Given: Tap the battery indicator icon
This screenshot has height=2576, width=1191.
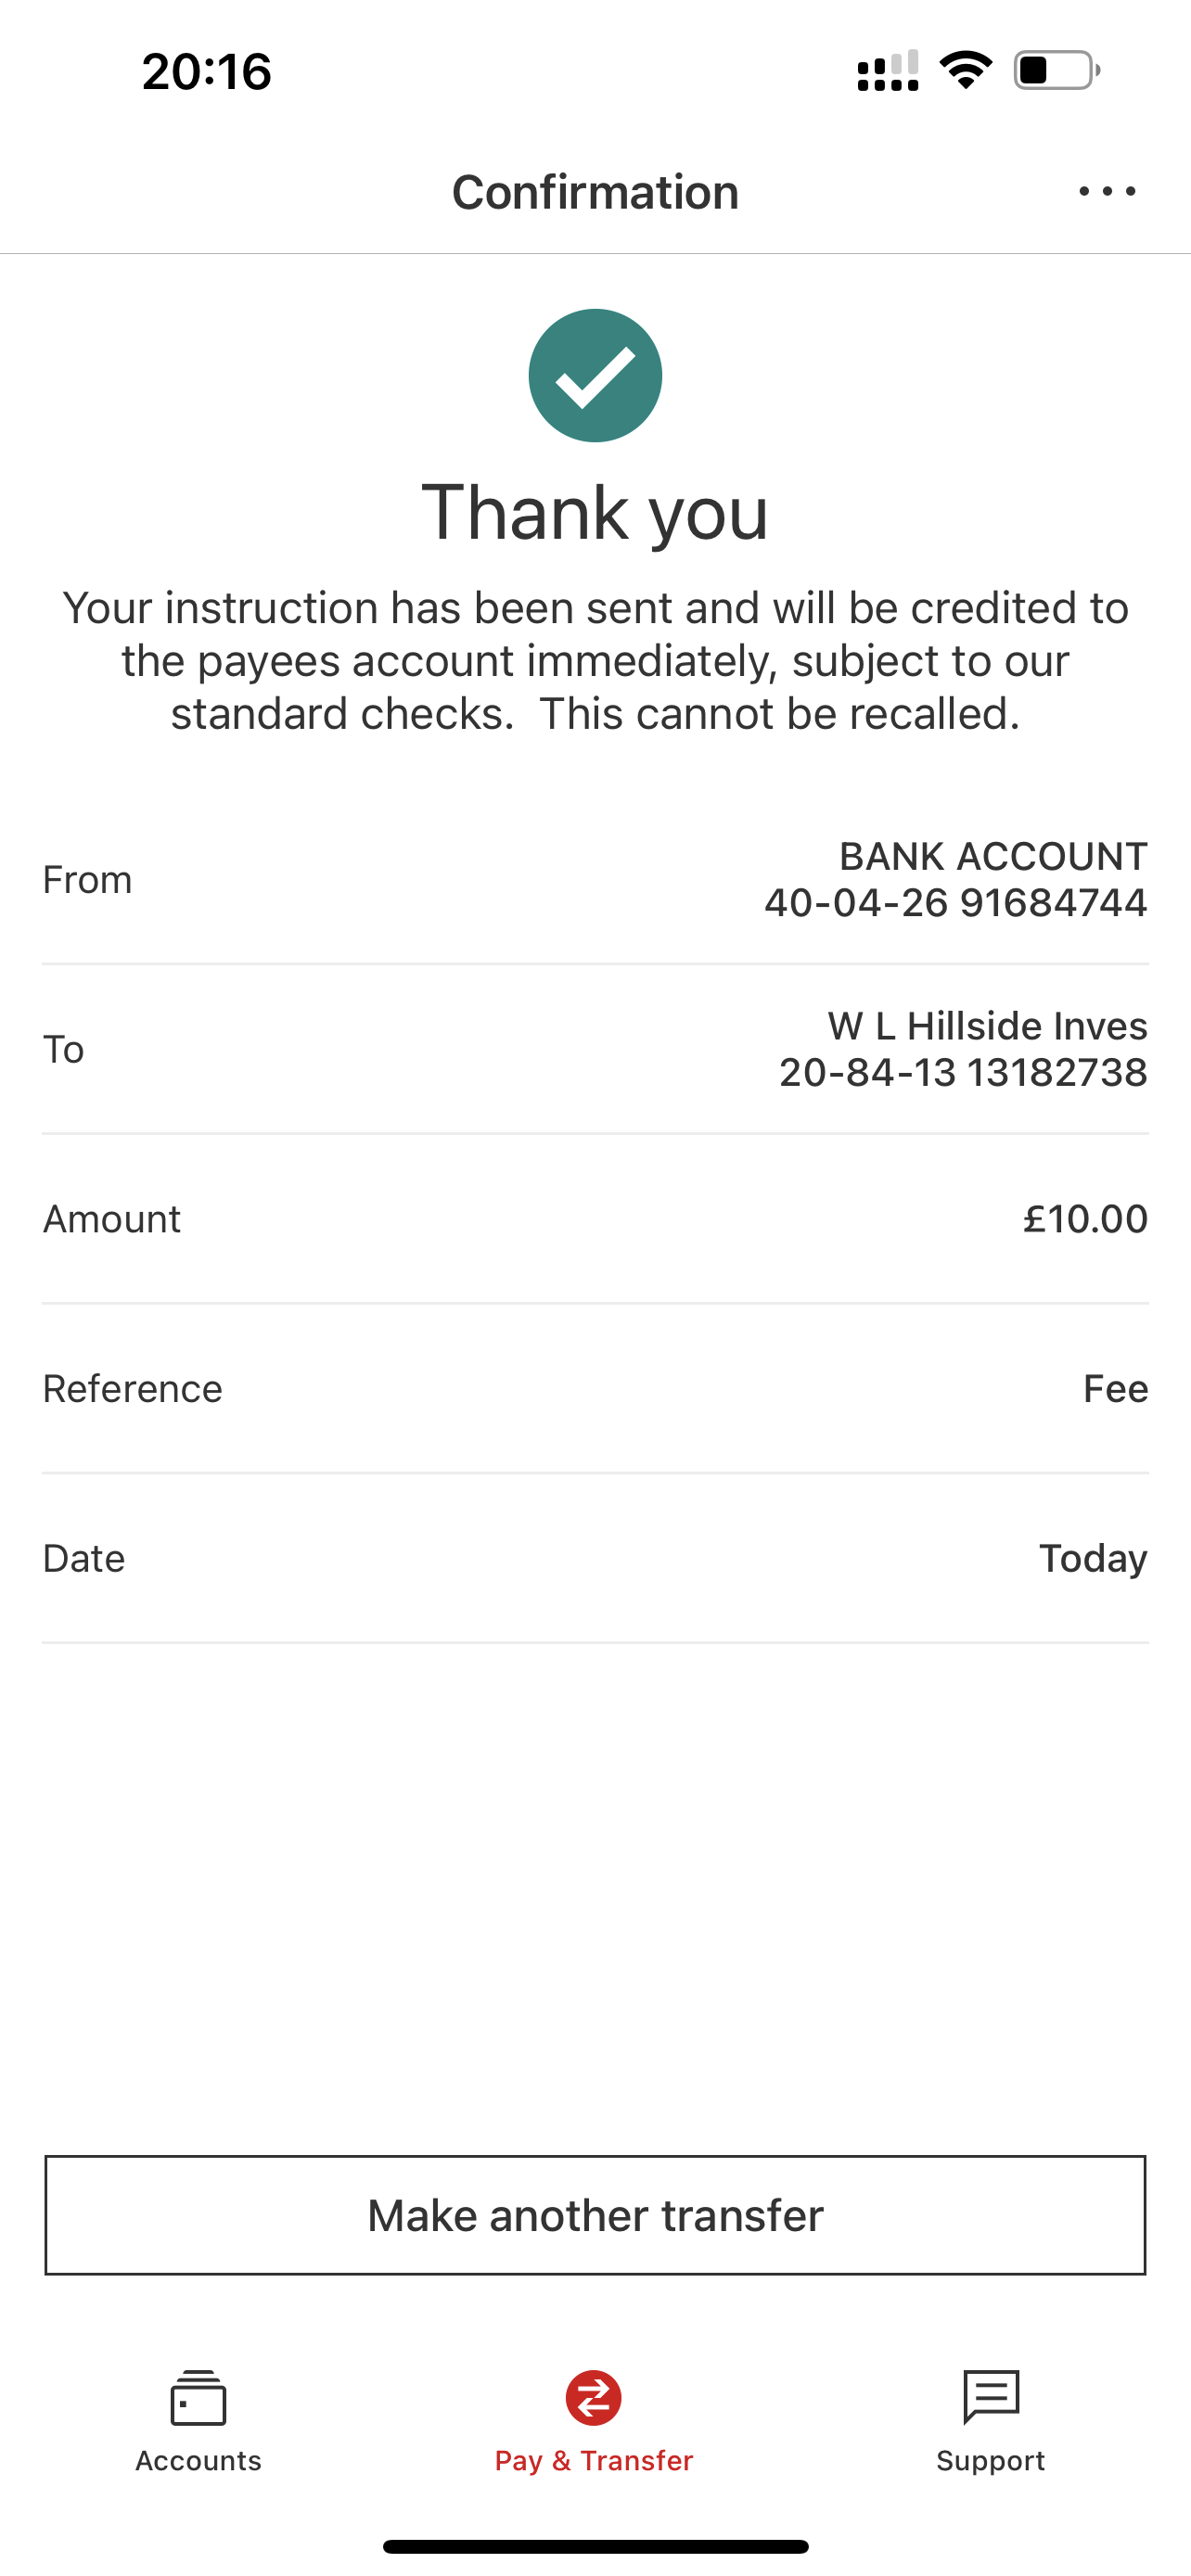Looking at the screenshot, I should 1056,70.
